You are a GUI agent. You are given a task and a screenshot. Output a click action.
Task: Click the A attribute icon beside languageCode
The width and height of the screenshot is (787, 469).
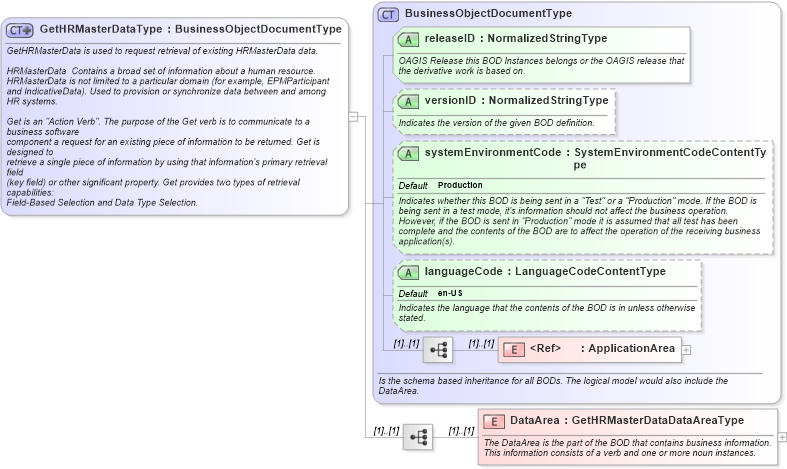click(408, 273)
